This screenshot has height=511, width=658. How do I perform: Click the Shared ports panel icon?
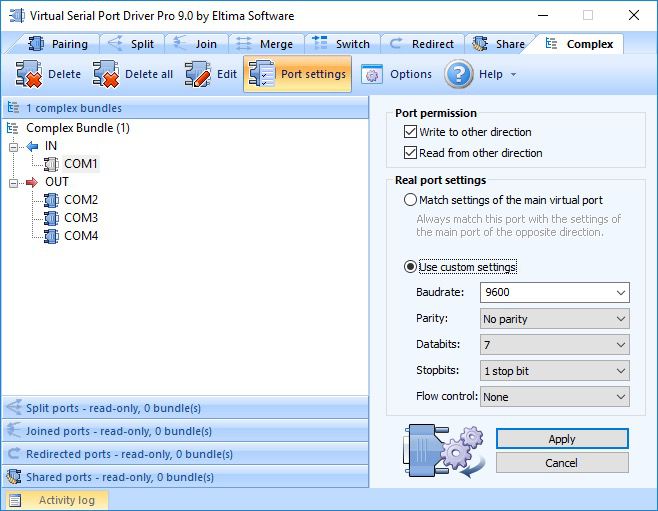click(x=14, y=477)
